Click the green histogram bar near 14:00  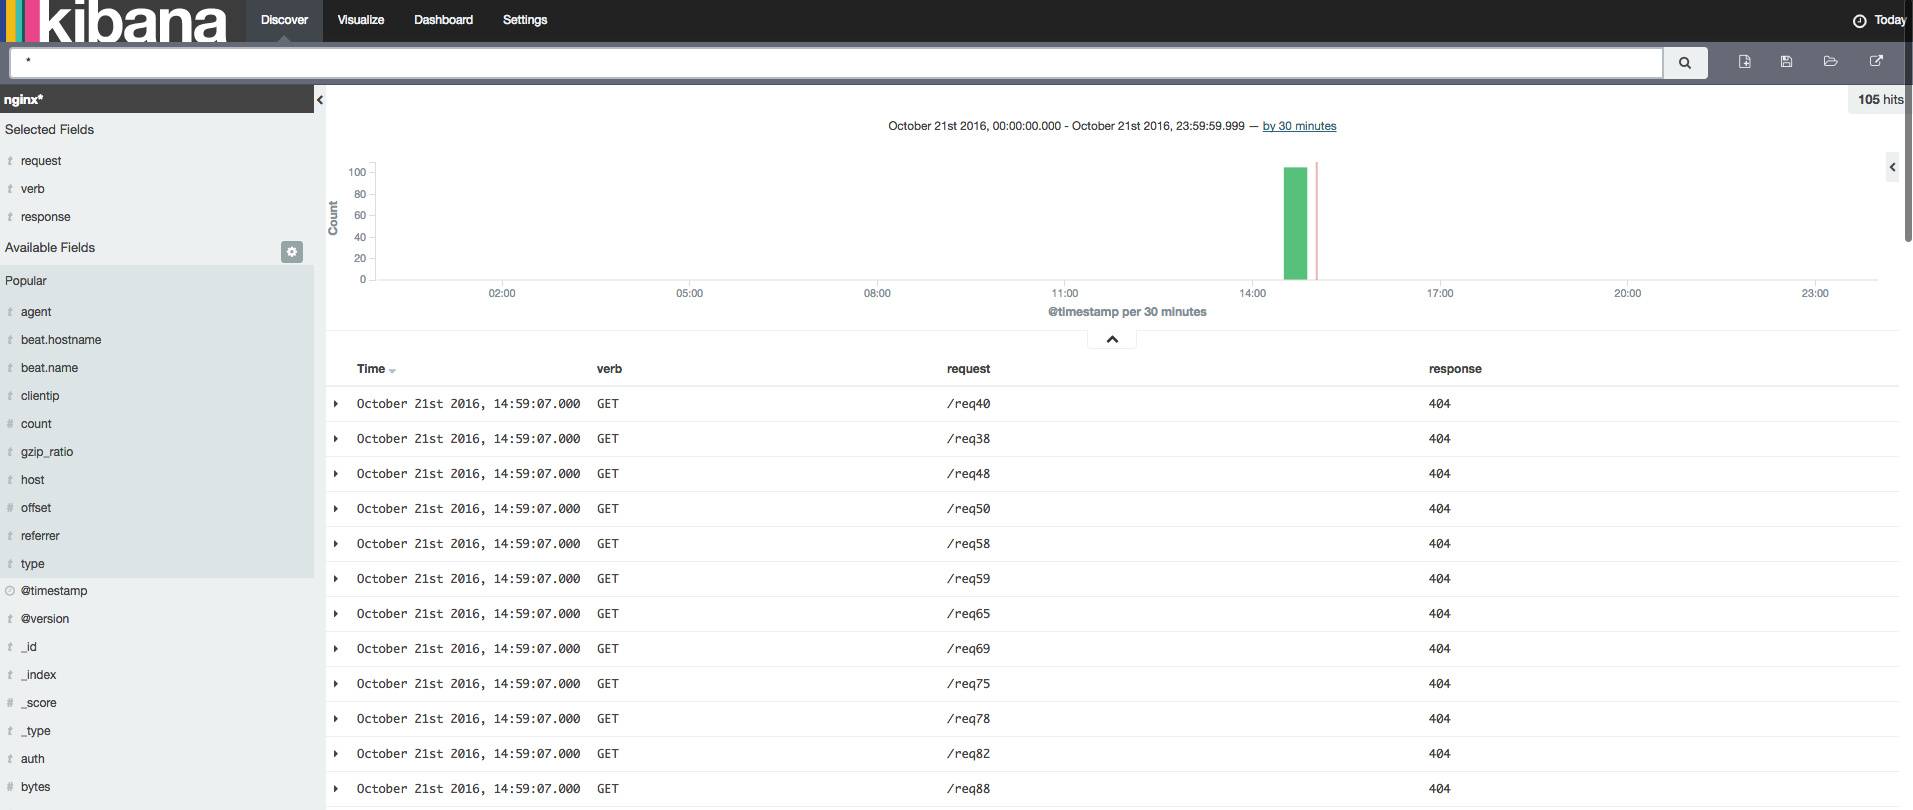[x=1295, y=224]
